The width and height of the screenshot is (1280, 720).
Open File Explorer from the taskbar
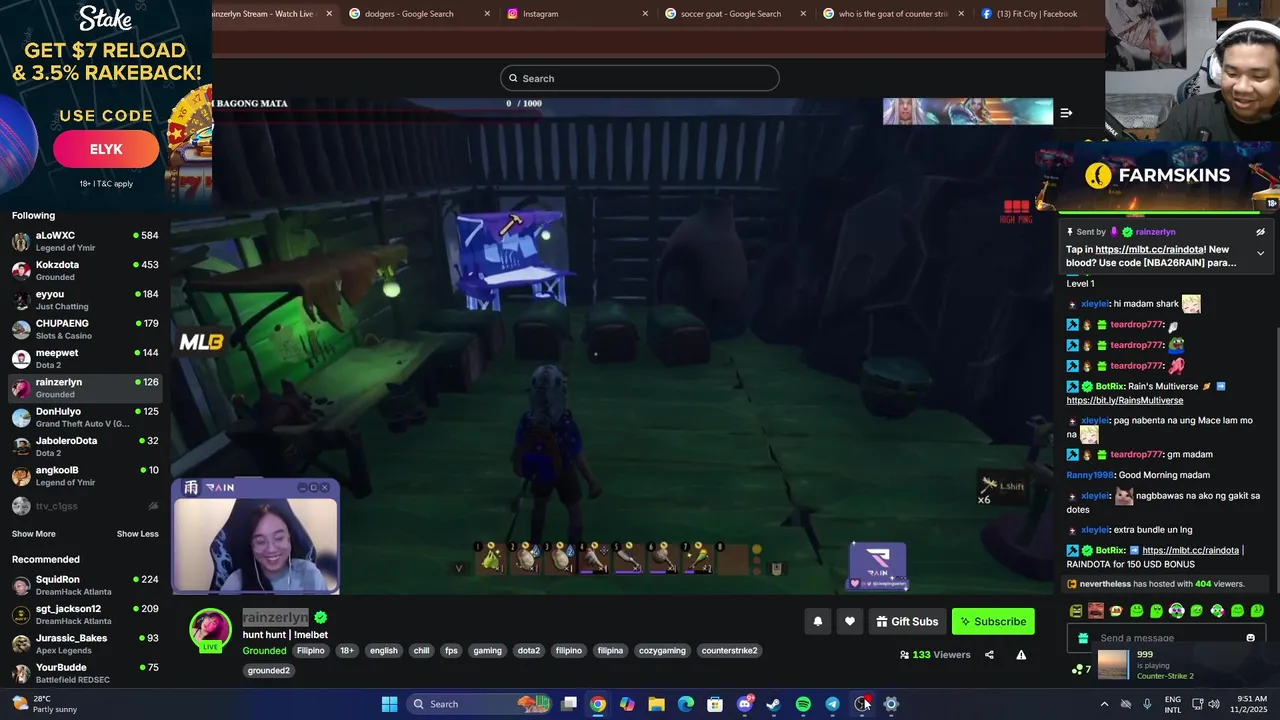click(656, 704)
